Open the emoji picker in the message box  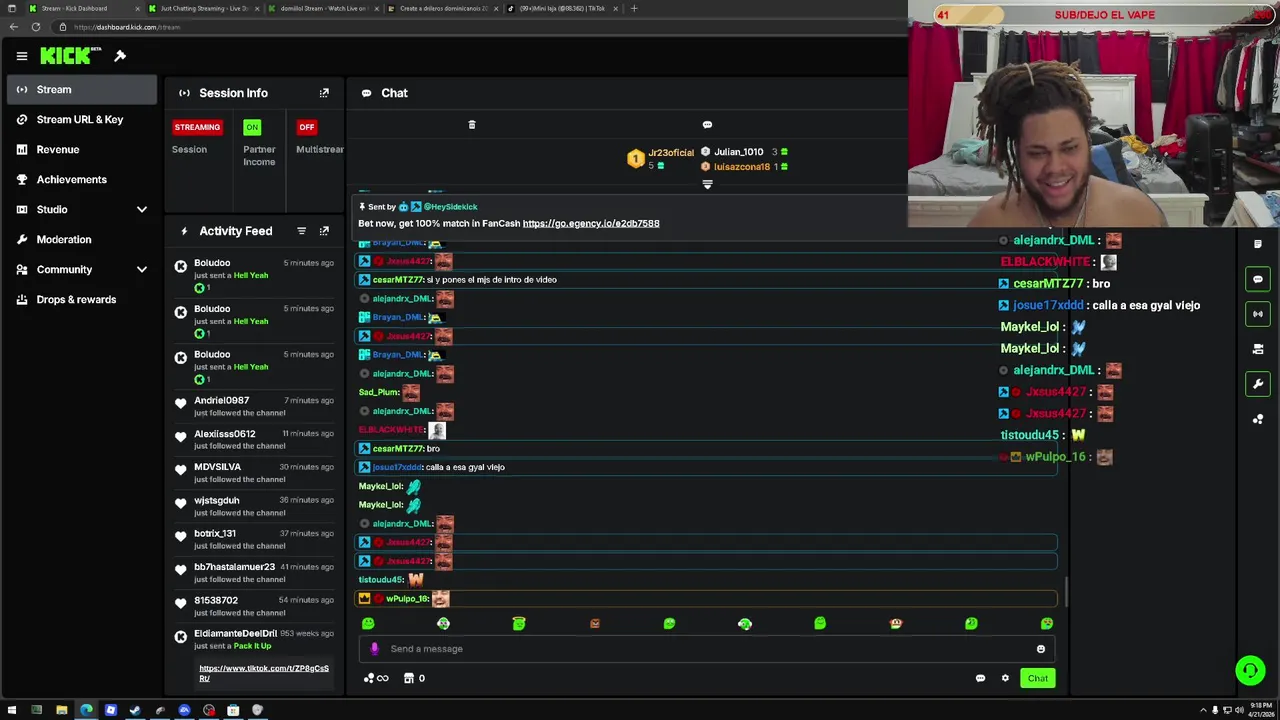click(x=1041, y=649)
